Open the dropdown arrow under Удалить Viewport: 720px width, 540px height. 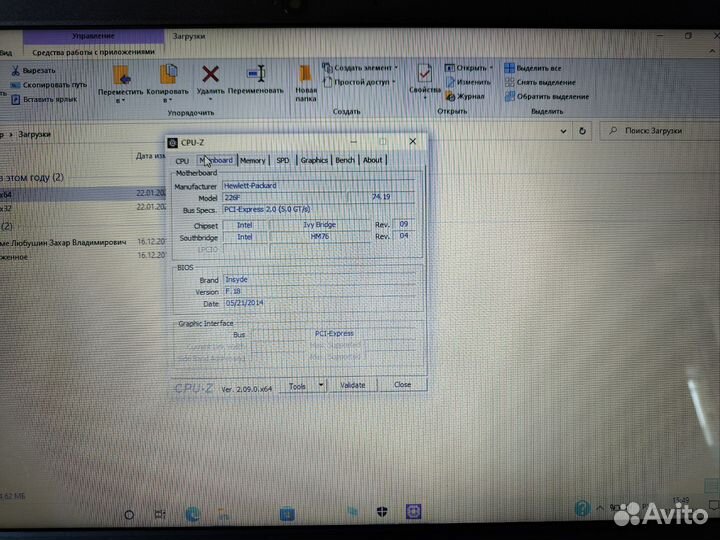210,99
